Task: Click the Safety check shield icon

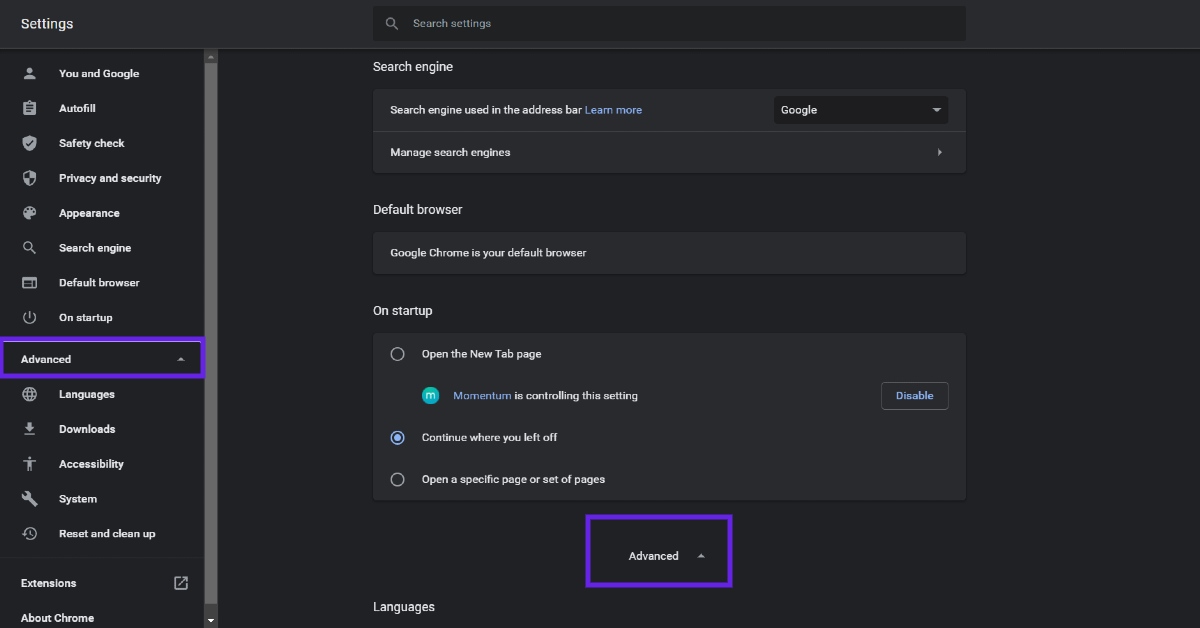Action: click(29, 143)
